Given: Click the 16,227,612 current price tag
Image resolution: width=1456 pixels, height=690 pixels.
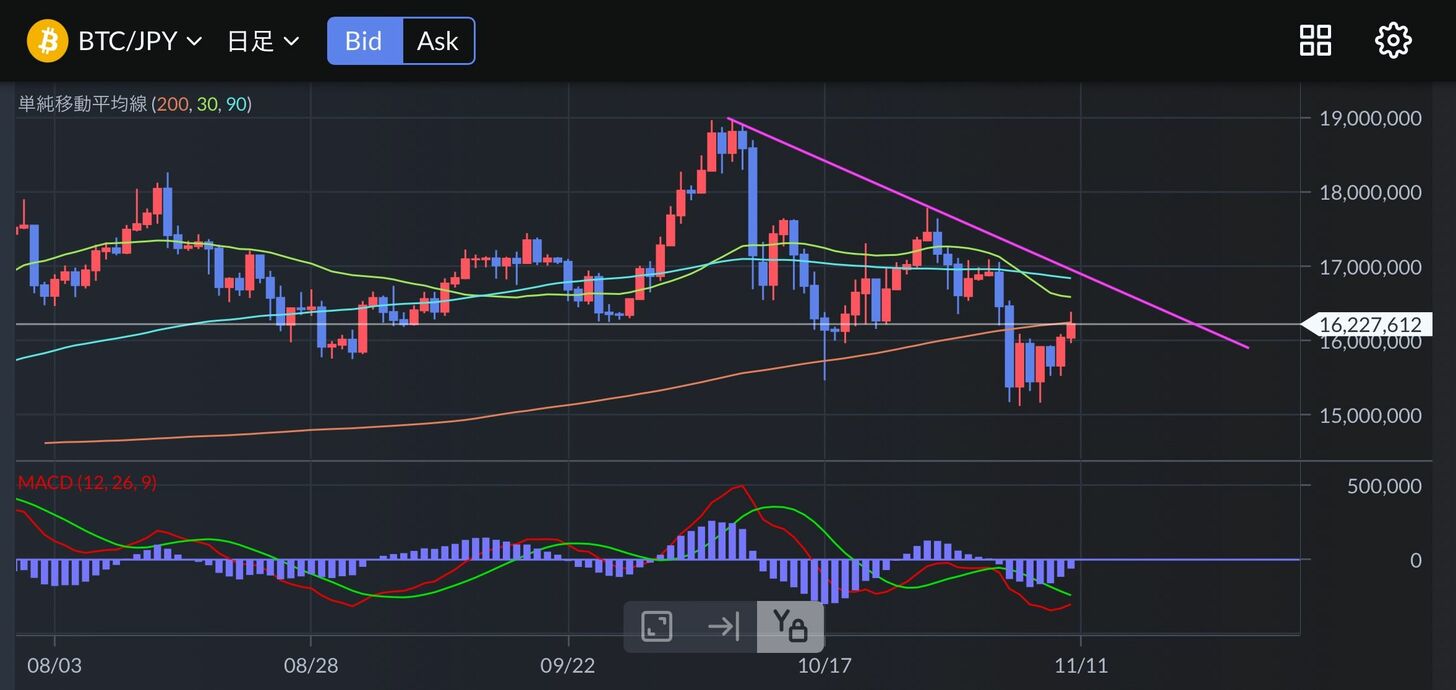Looking at the screenshot, I should 1368,324.
